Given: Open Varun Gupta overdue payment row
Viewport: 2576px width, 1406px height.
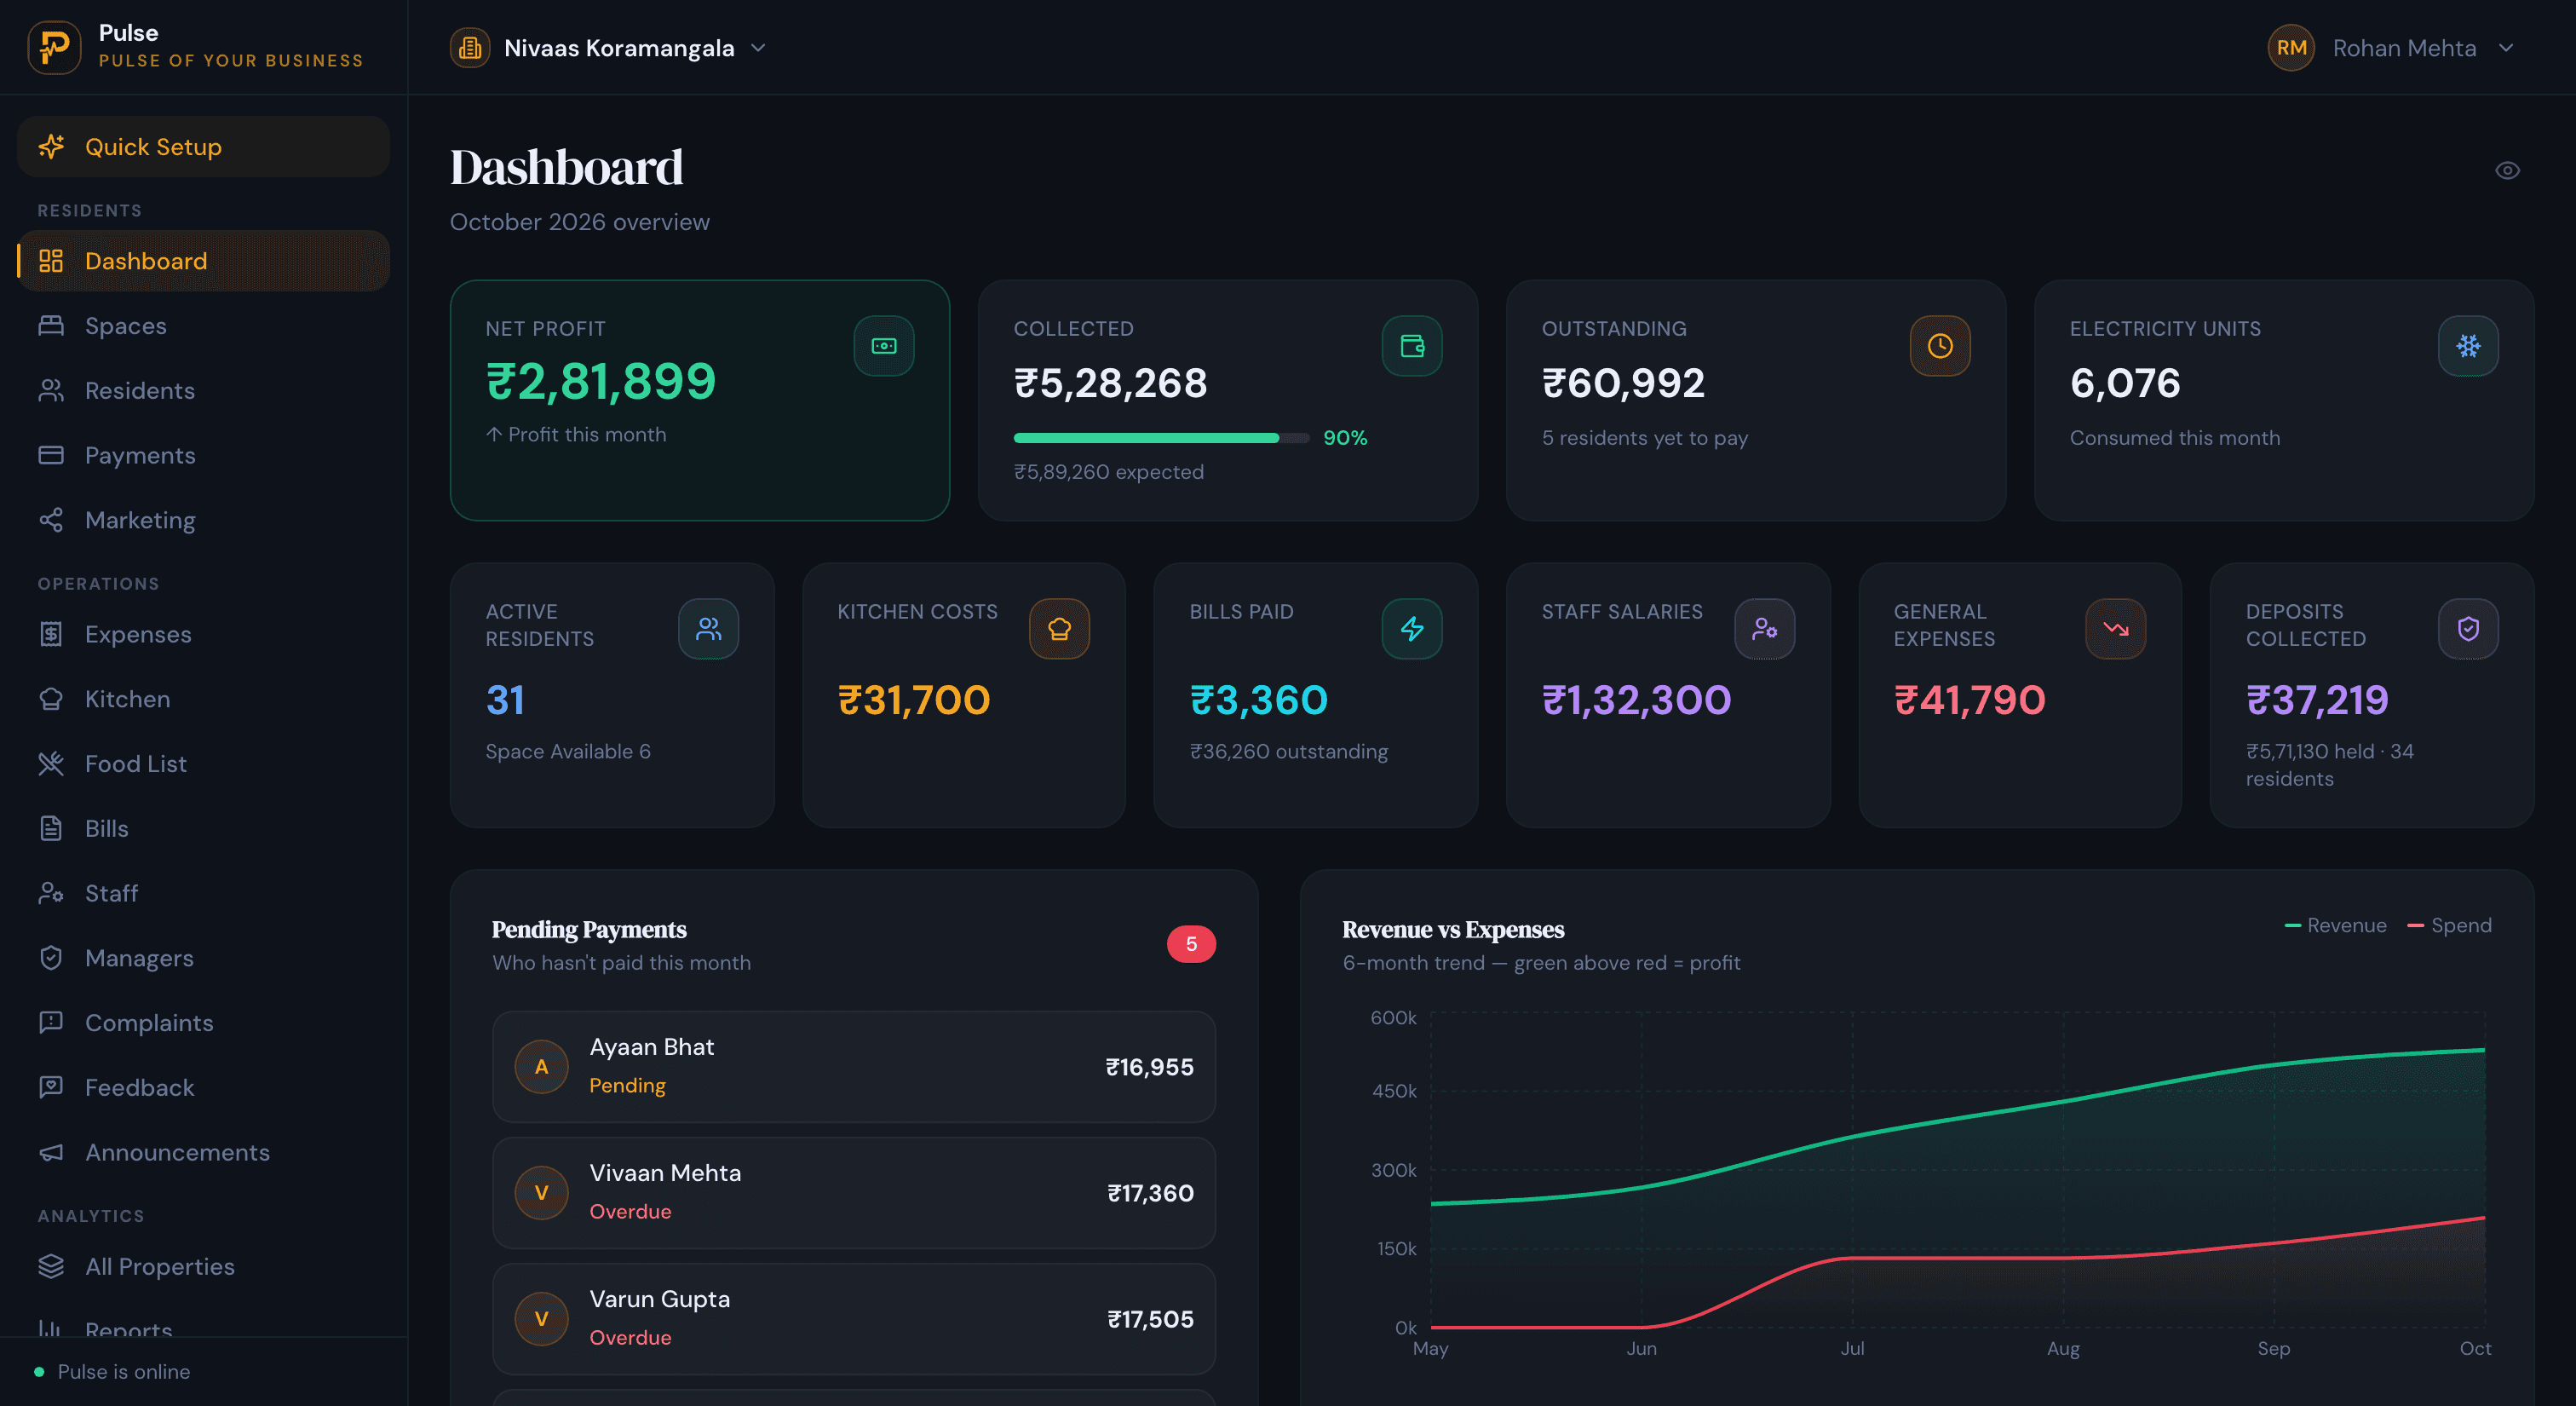Looking at the screenshot, I should 854,1319.
